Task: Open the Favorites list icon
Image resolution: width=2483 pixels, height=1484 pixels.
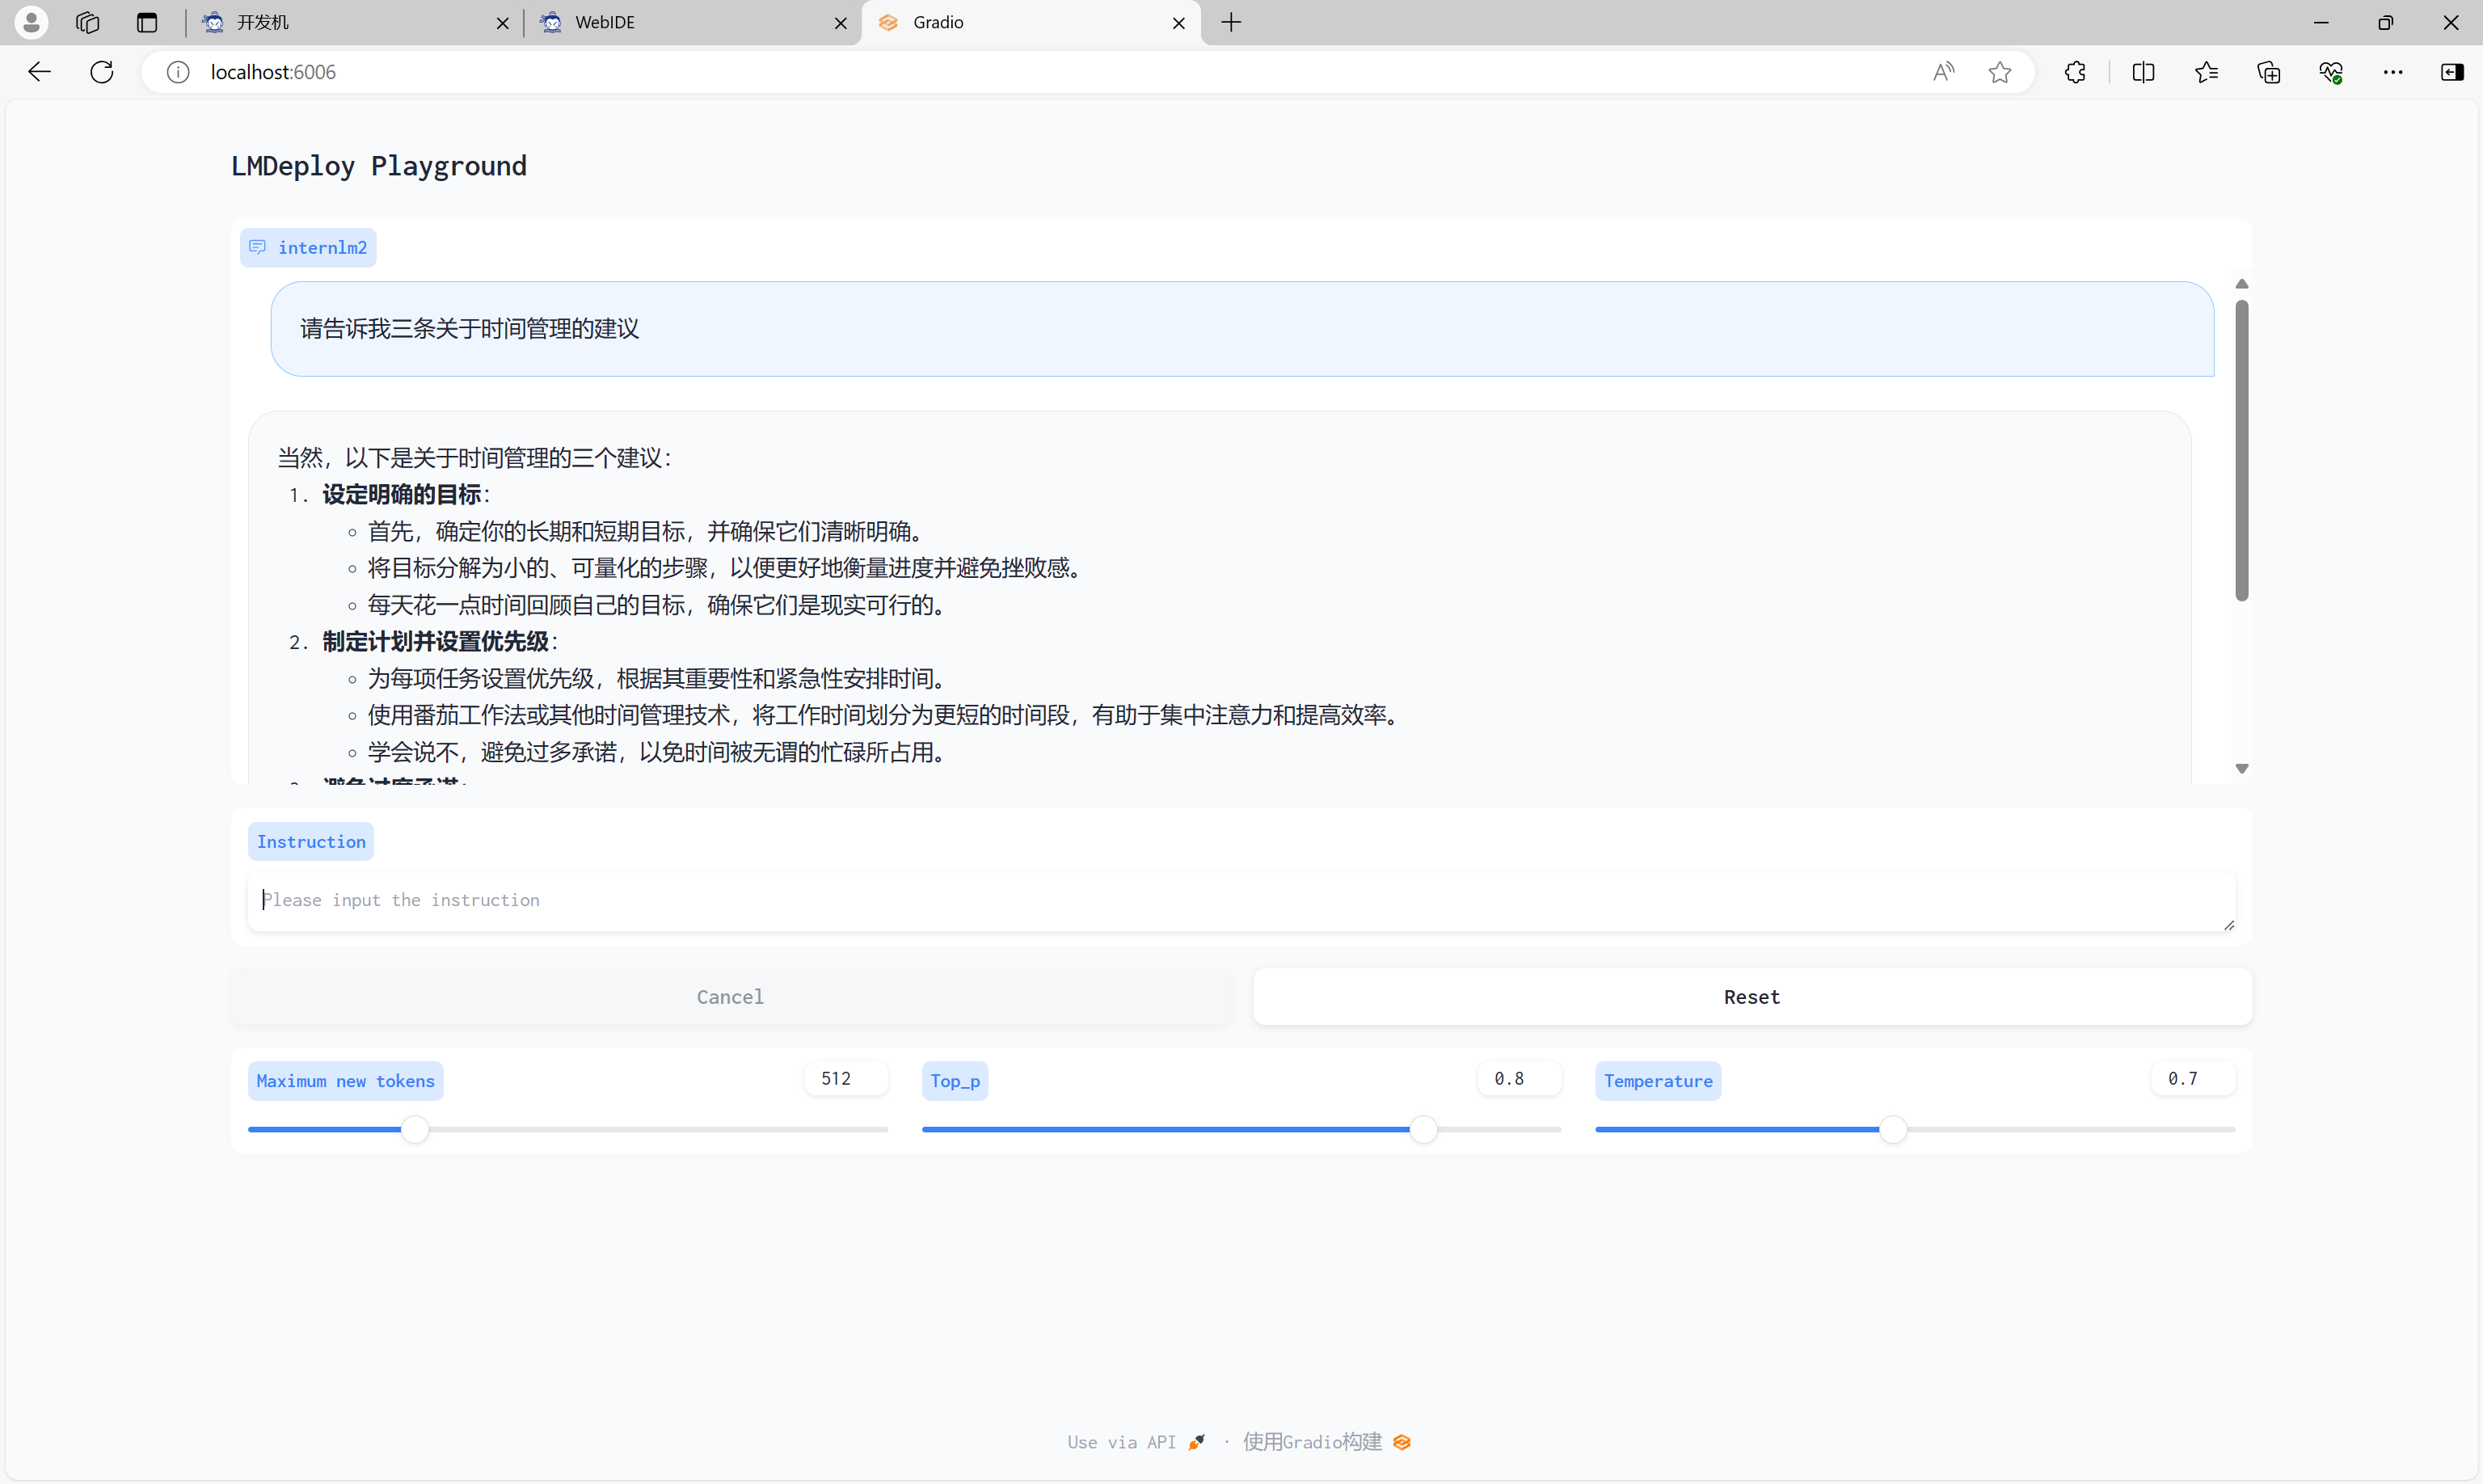Action: tap(2206, 72)
